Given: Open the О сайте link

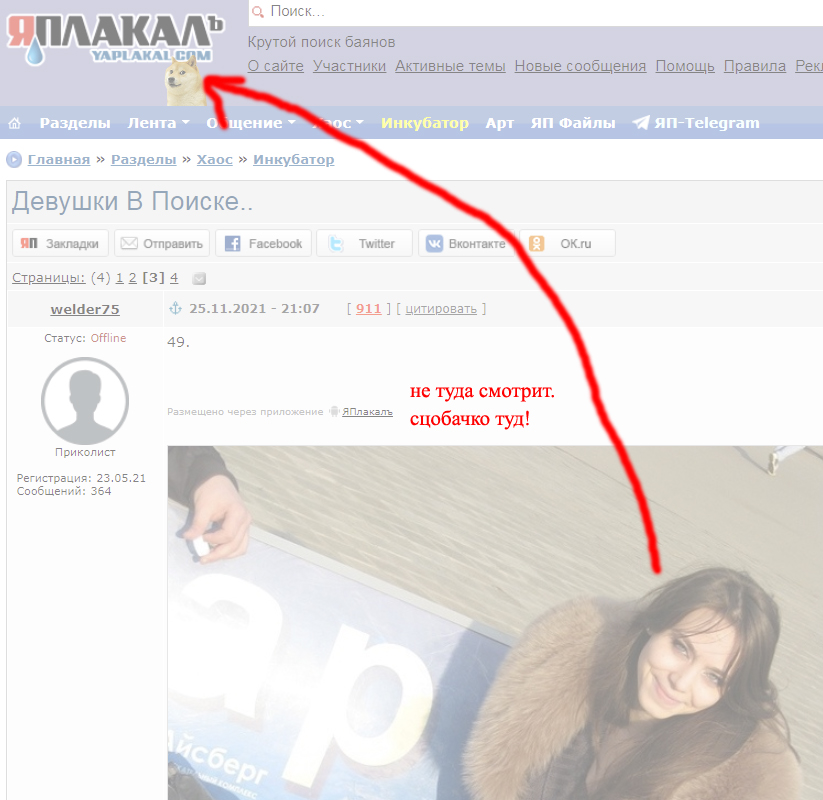Looking at the screenshot, I should [276, 66].
